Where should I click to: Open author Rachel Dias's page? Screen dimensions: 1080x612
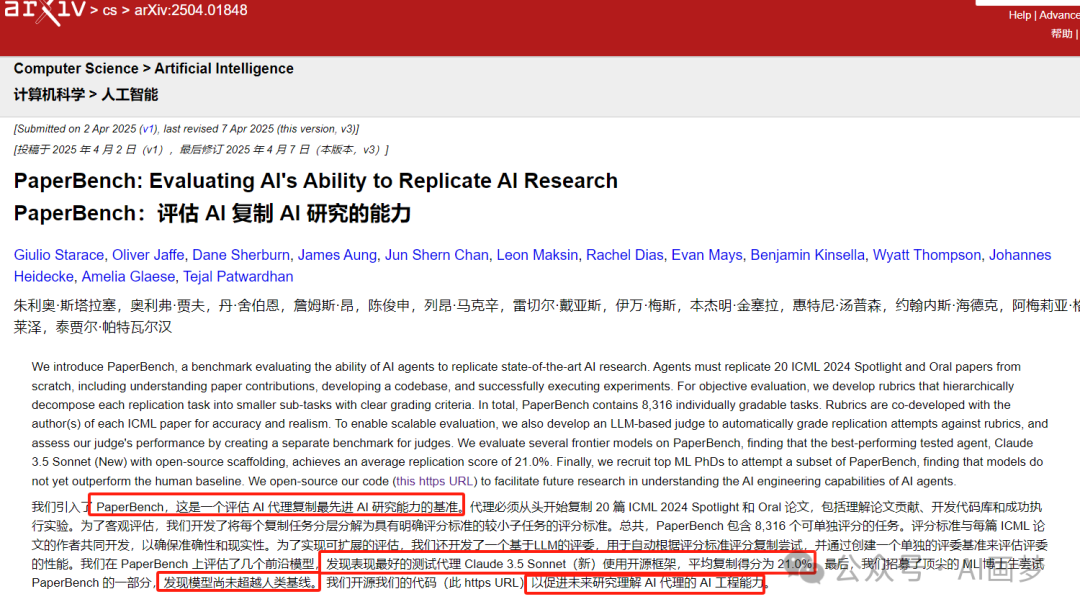[x=625, y=255]
